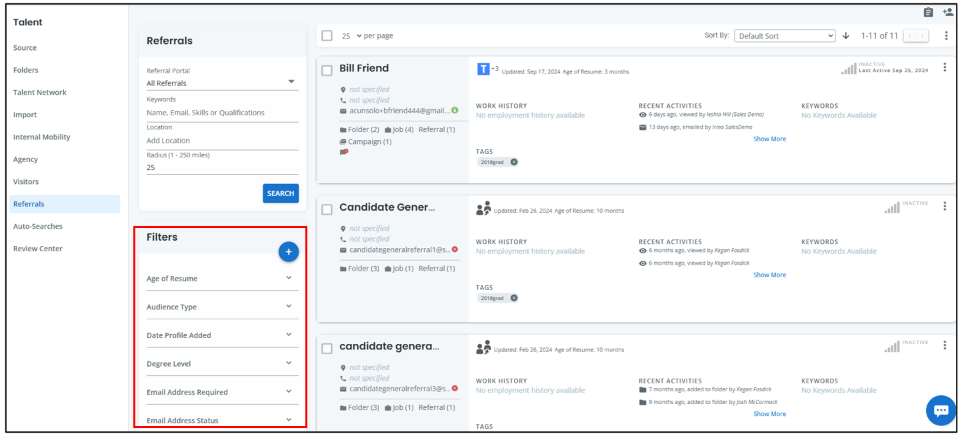
Task: Click Show More on Bill Friend activities
Action: pyautogui.click(x=769, y=139)
